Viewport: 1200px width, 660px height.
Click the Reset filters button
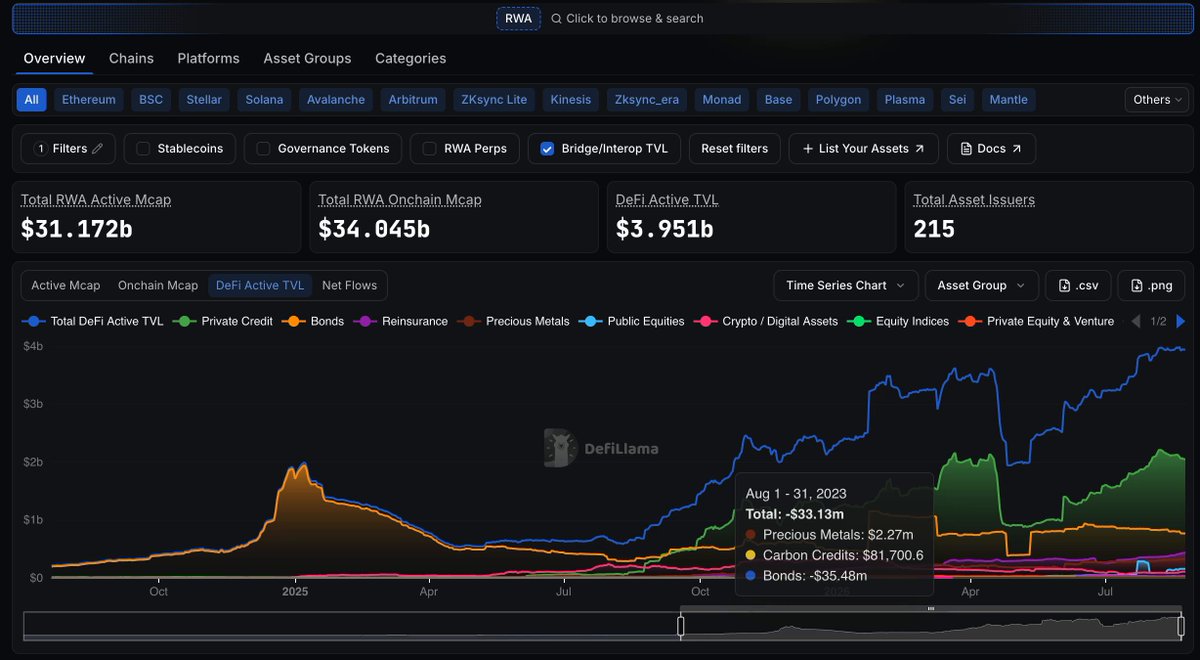tap(735, 148)
